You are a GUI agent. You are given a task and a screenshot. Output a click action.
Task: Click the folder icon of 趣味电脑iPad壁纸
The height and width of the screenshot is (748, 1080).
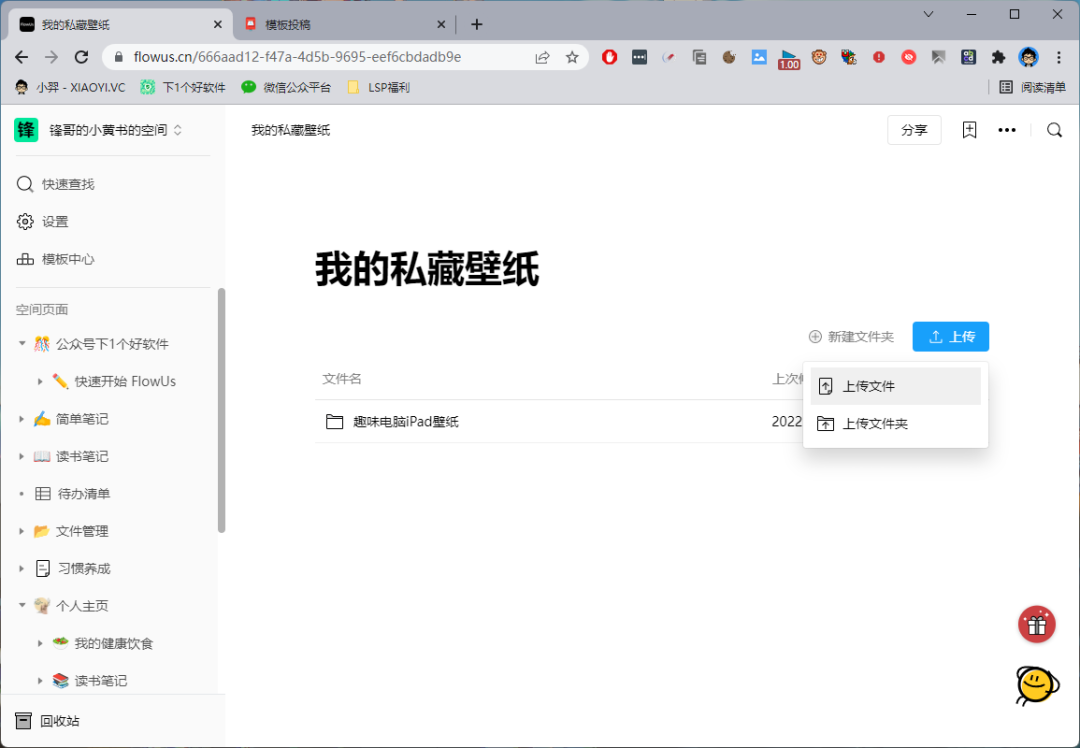click(x=335, y=422)
